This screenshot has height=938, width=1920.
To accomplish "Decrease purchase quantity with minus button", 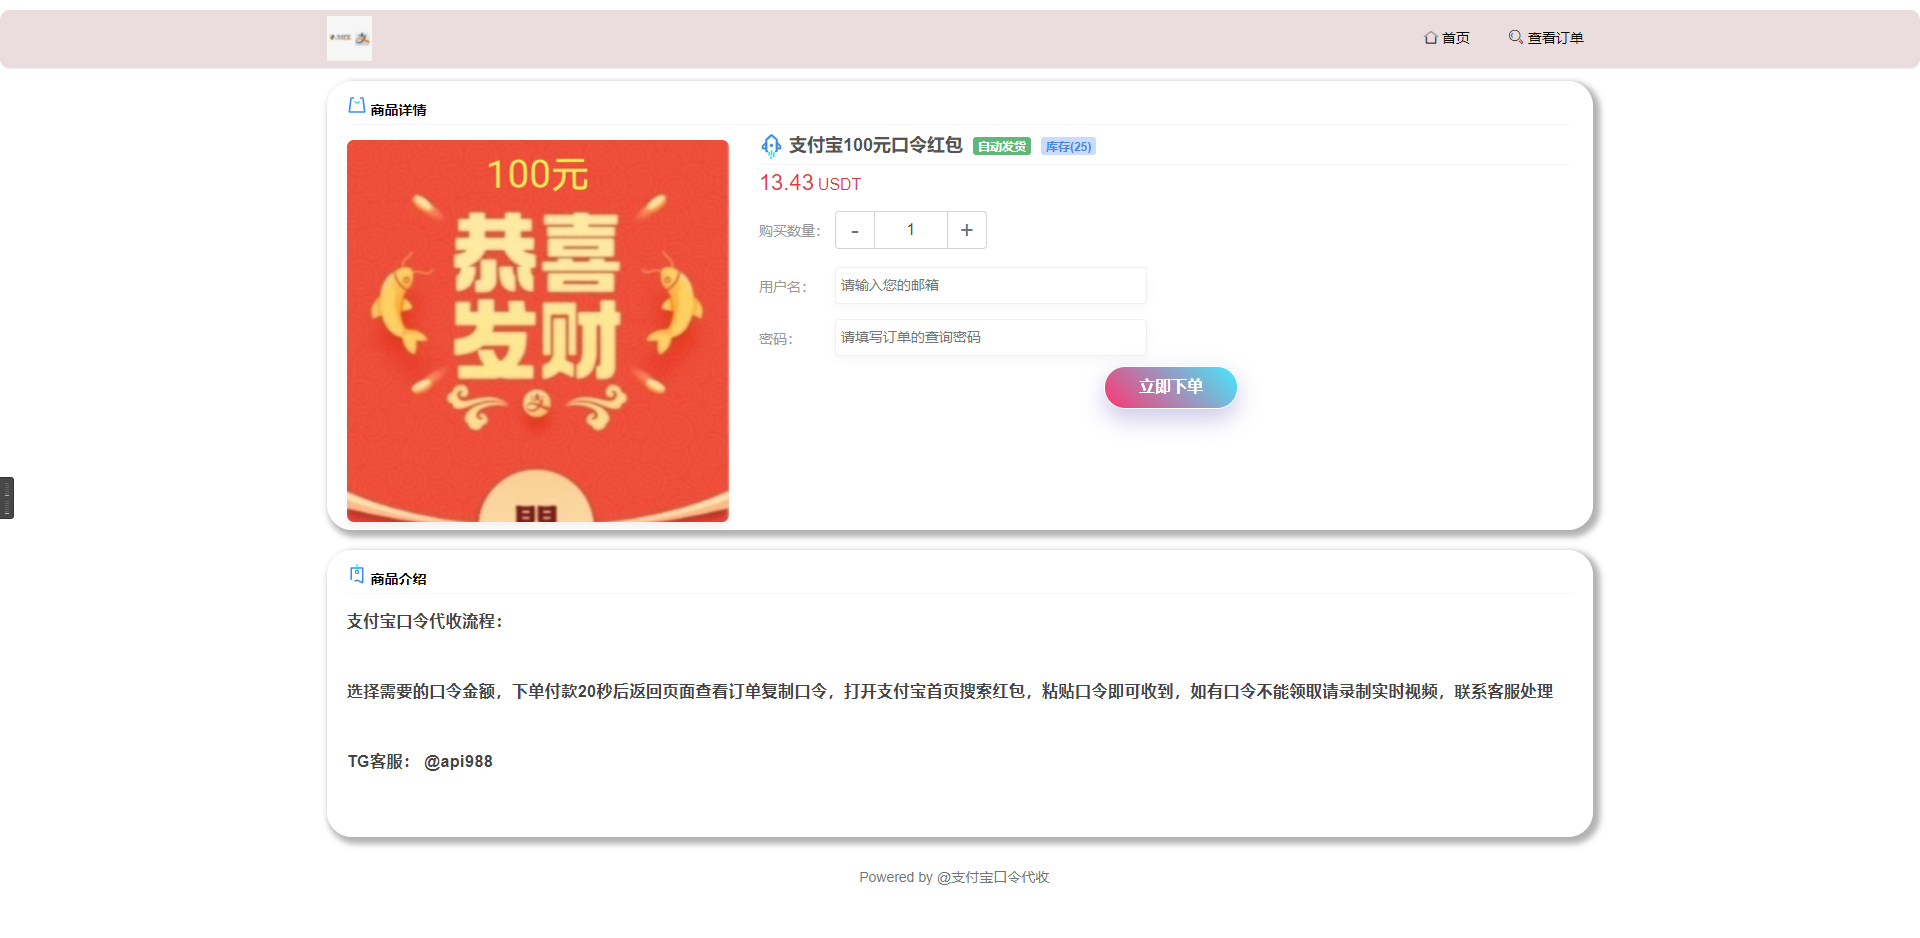I will click(x=855, y=230).
